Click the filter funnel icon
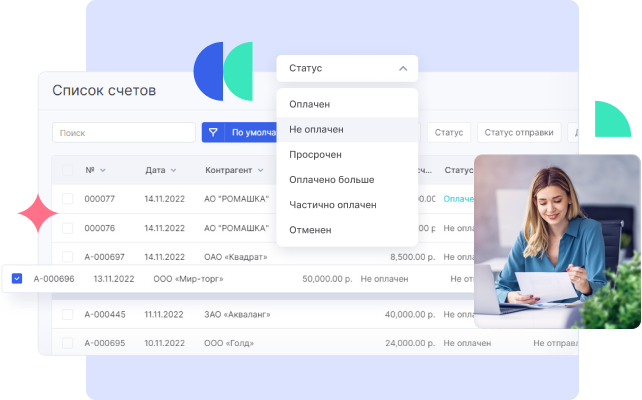Viewport: 642px width, 400px height. pyautogui.click(x=213, y=132)
